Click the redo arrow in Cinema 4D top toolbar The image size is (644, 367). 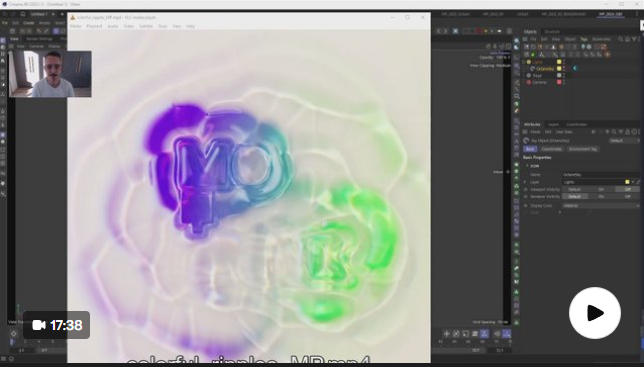point(446,31)
